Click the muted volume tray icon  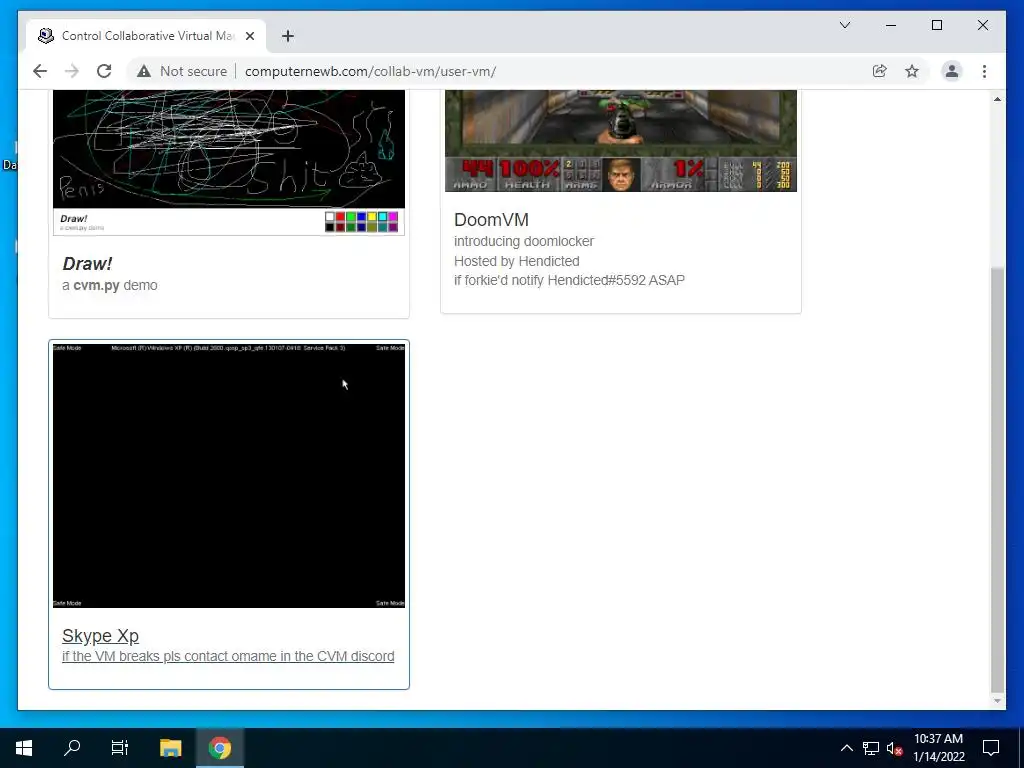(894, 748)
